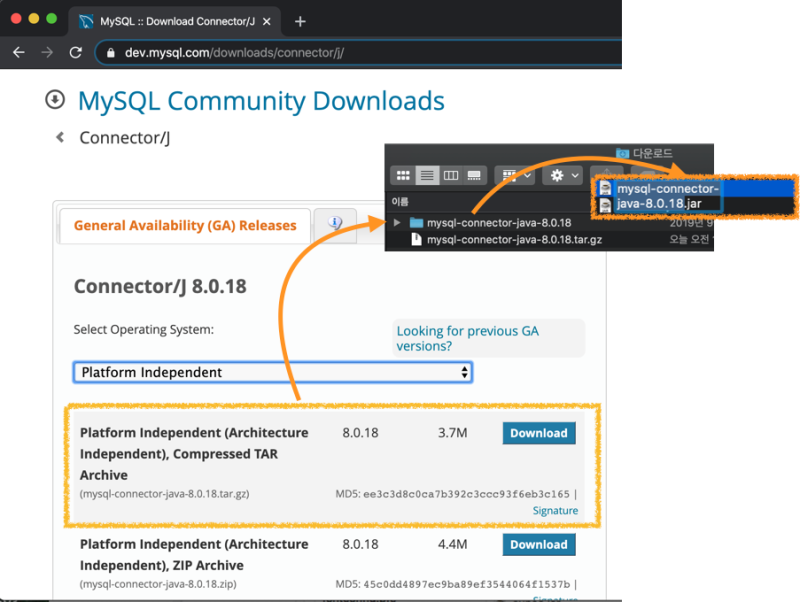Click the download arrow icon beside MySQL Community Downloads
The image size is (800, 602).
pyautogui.click(x=53, y=100)
